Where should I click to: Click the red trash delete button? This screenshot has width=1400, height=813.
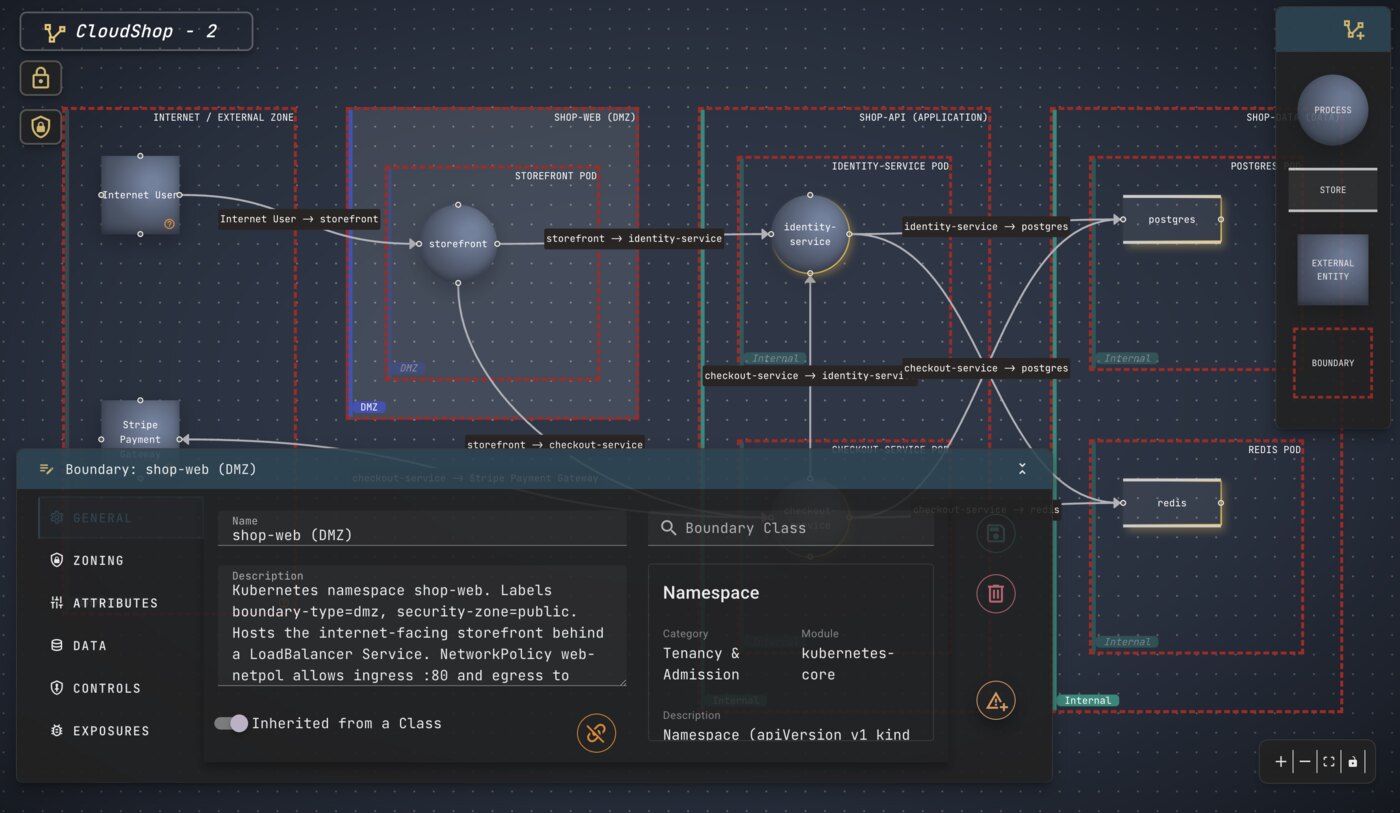[x=996, y=594]
